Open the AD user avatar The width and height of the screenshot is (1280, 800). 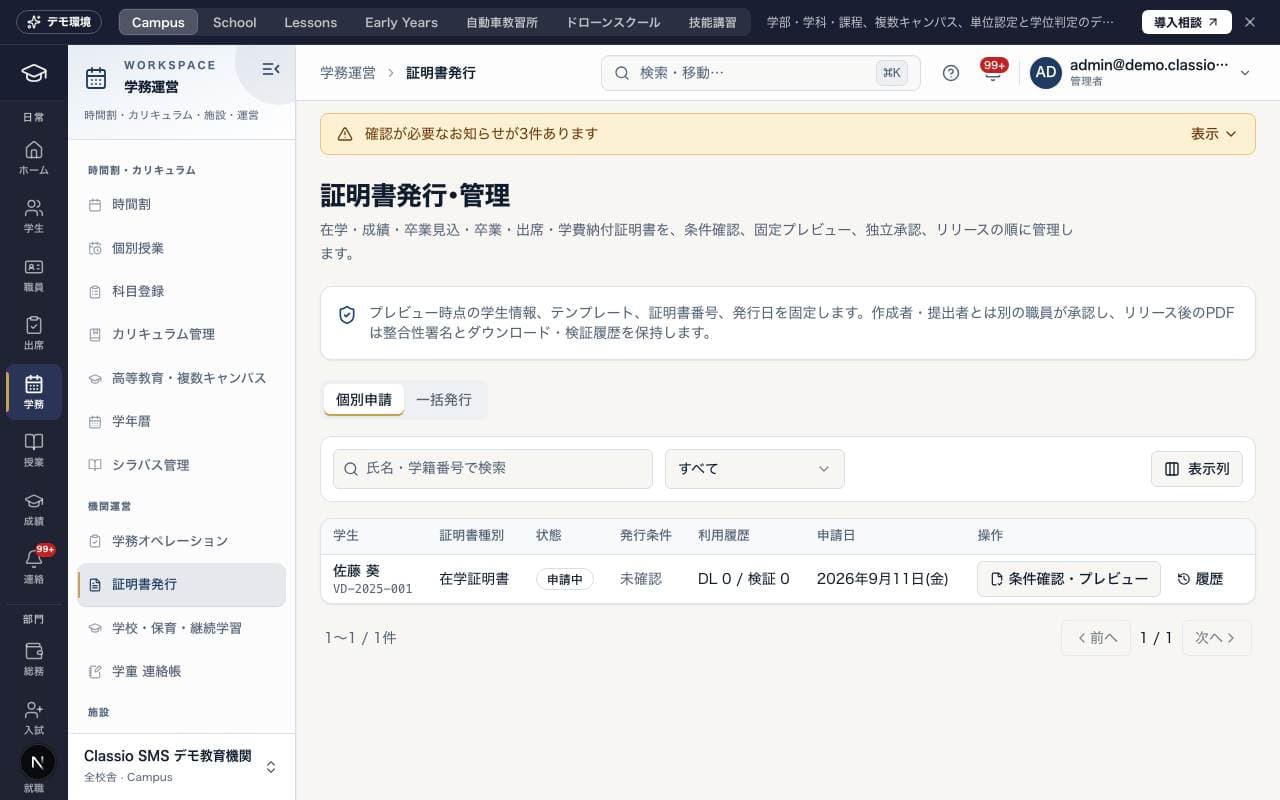coord(1046,73)
